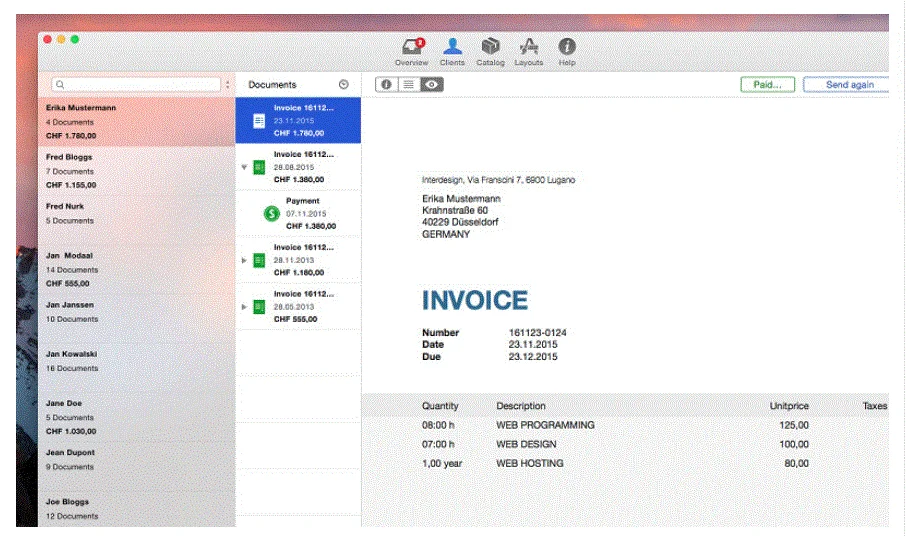The width and height of the screenshot is (906, 536).
Task: Click the unit price 80,00
Action: [796, 463]
